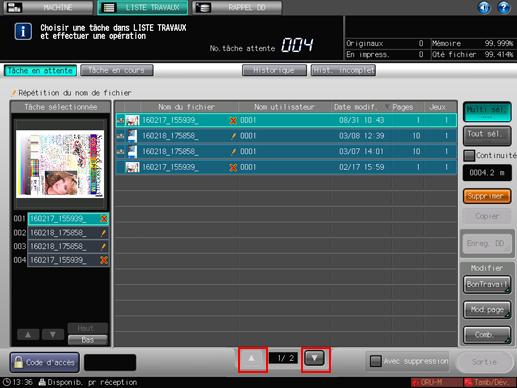
Task: Select item 001 in Tâche sélectionnée list
Action: coord(68,219)
